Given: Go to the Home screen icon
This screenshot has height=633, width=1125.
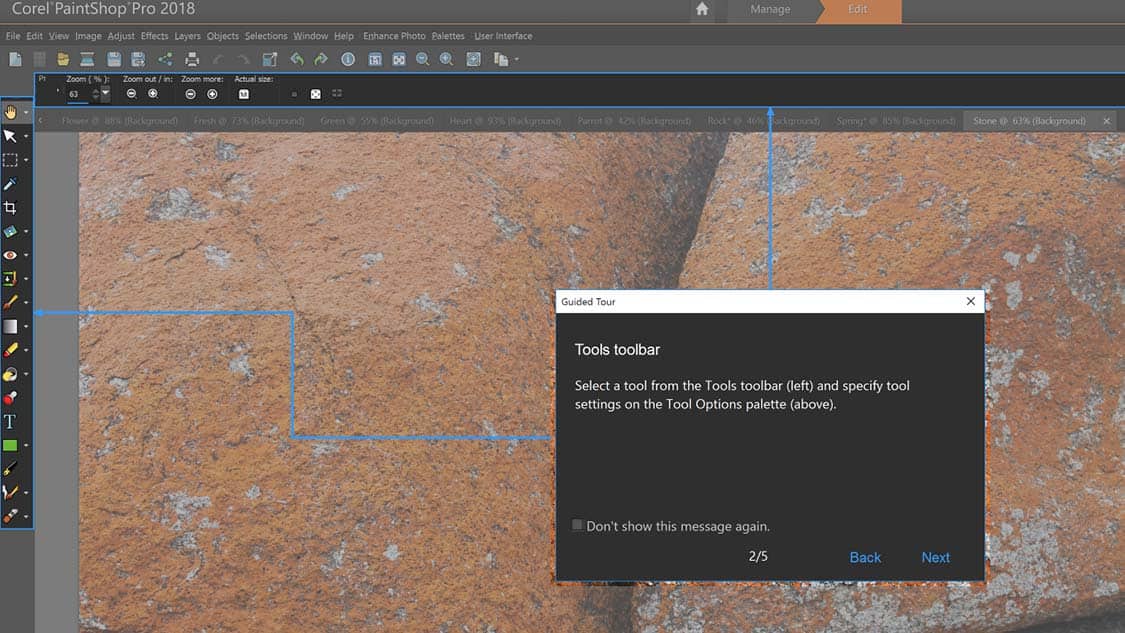Looking at the screenshot, I should (702, 10).
